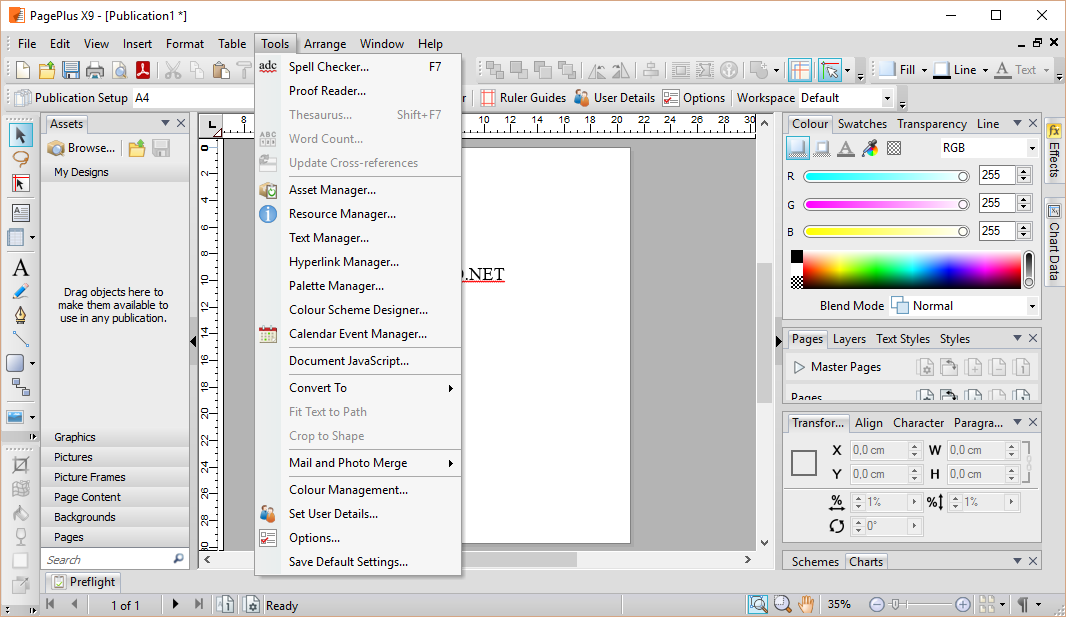
Task: Click the Zoom in plus button
Action: coord(963,604)
